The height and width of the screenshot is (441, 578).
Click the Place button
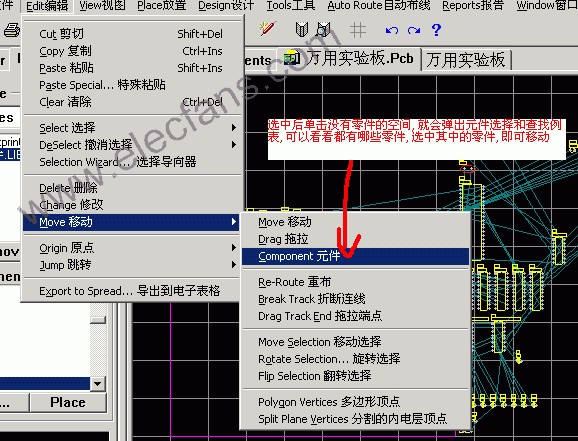[68, 402]
